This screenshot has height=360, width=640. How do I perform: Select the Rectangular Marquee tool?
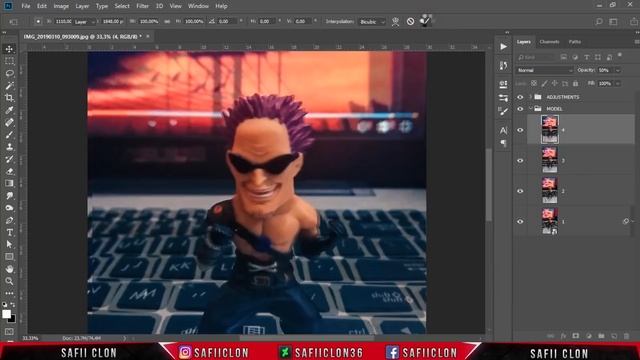point(9,61)
